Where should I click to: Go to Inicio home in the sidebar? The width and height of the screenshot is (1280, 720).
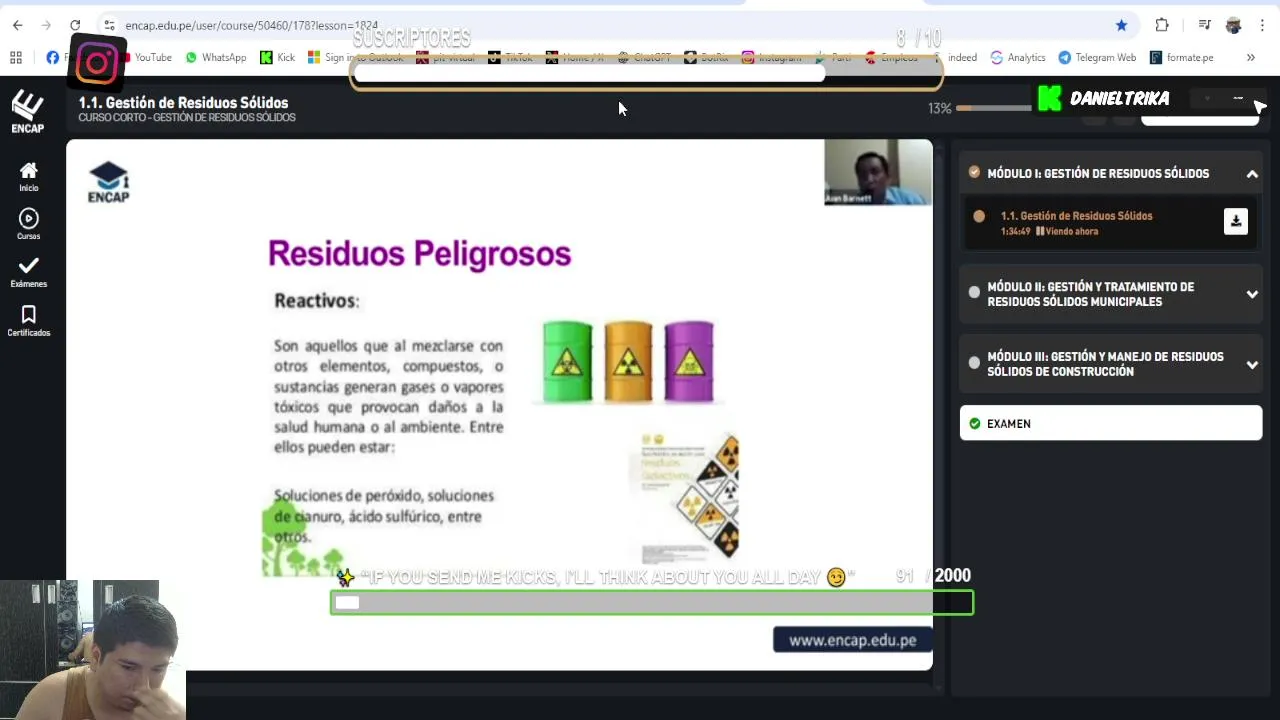click(28, 177)
